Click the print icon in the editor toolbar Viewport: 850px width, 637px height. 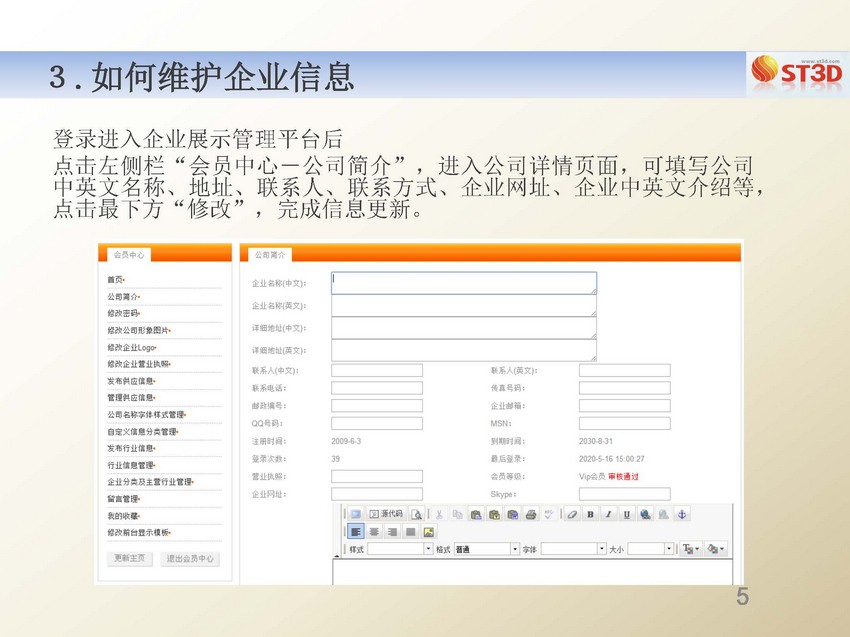pos(531,514)
